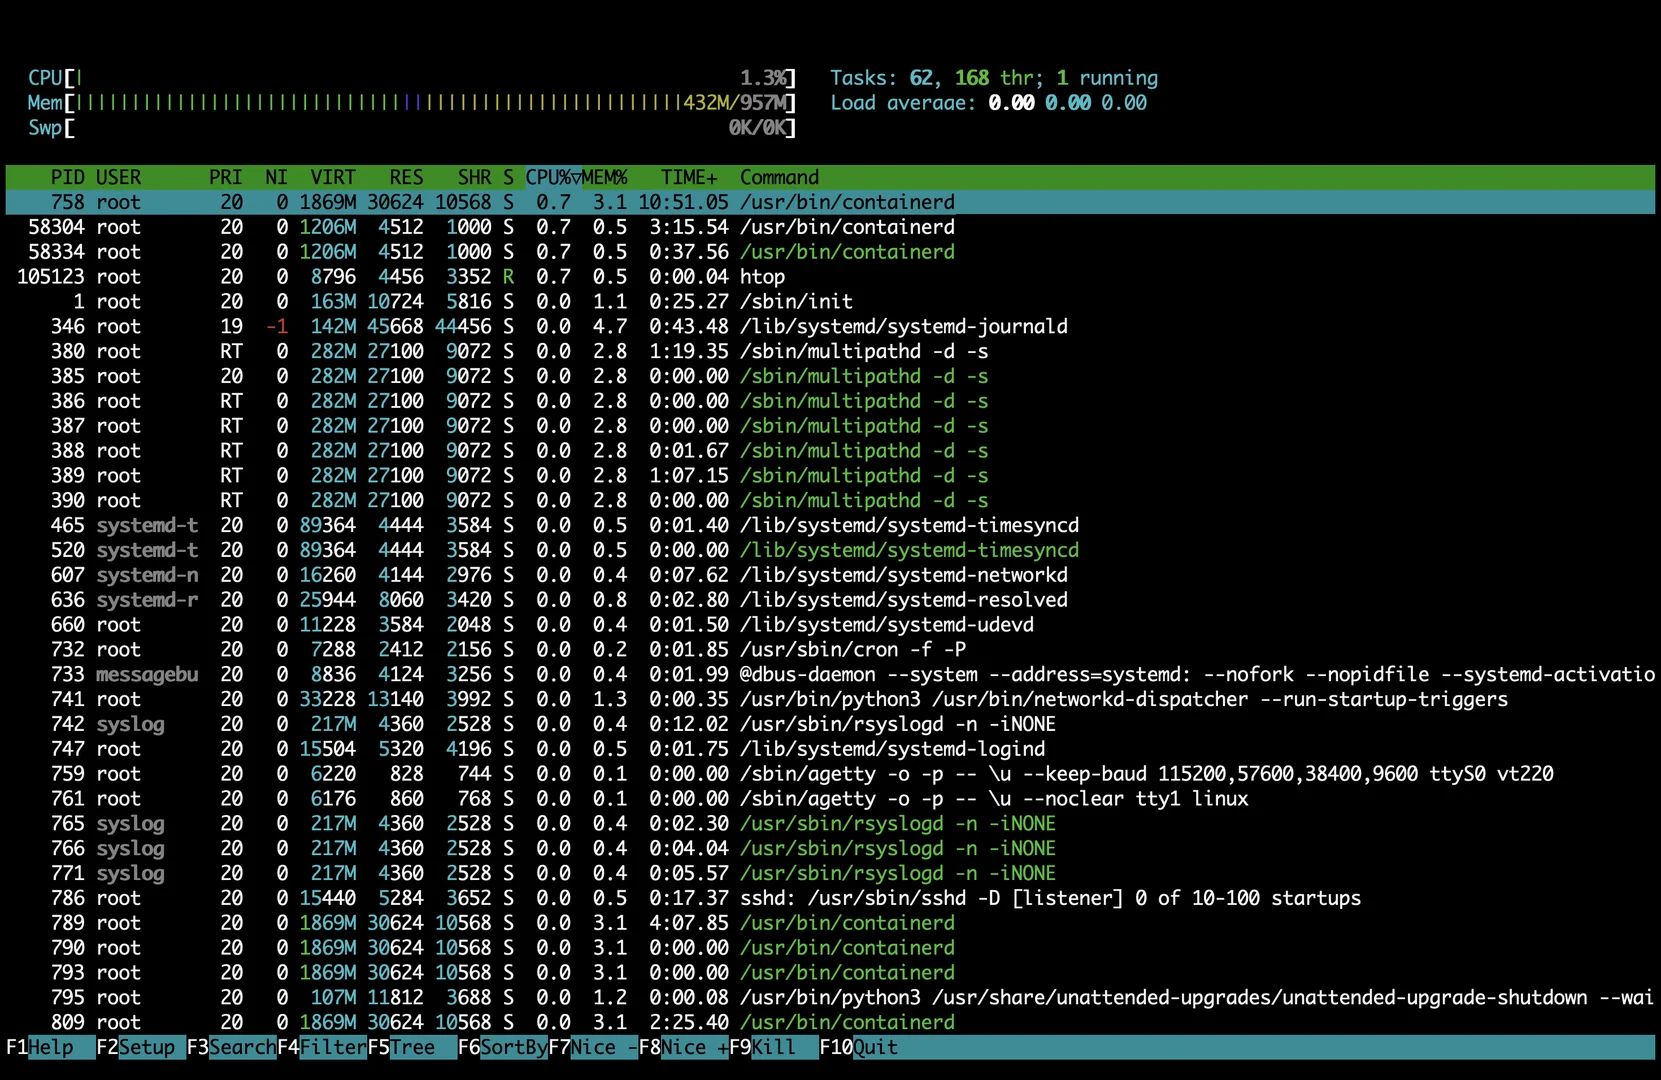
Task: Select systemd-logind process row
Action: [830, 749]
